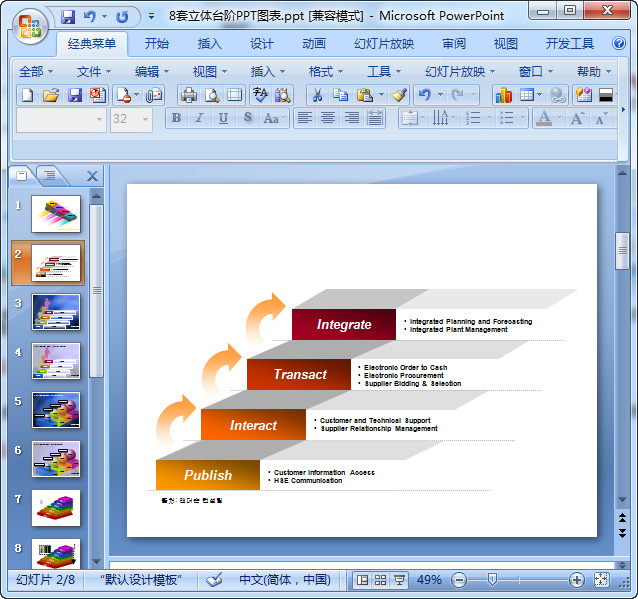This screenshot has width=638, height=599.
Task: Open file with the folder icon
Action: pos(51,95)
